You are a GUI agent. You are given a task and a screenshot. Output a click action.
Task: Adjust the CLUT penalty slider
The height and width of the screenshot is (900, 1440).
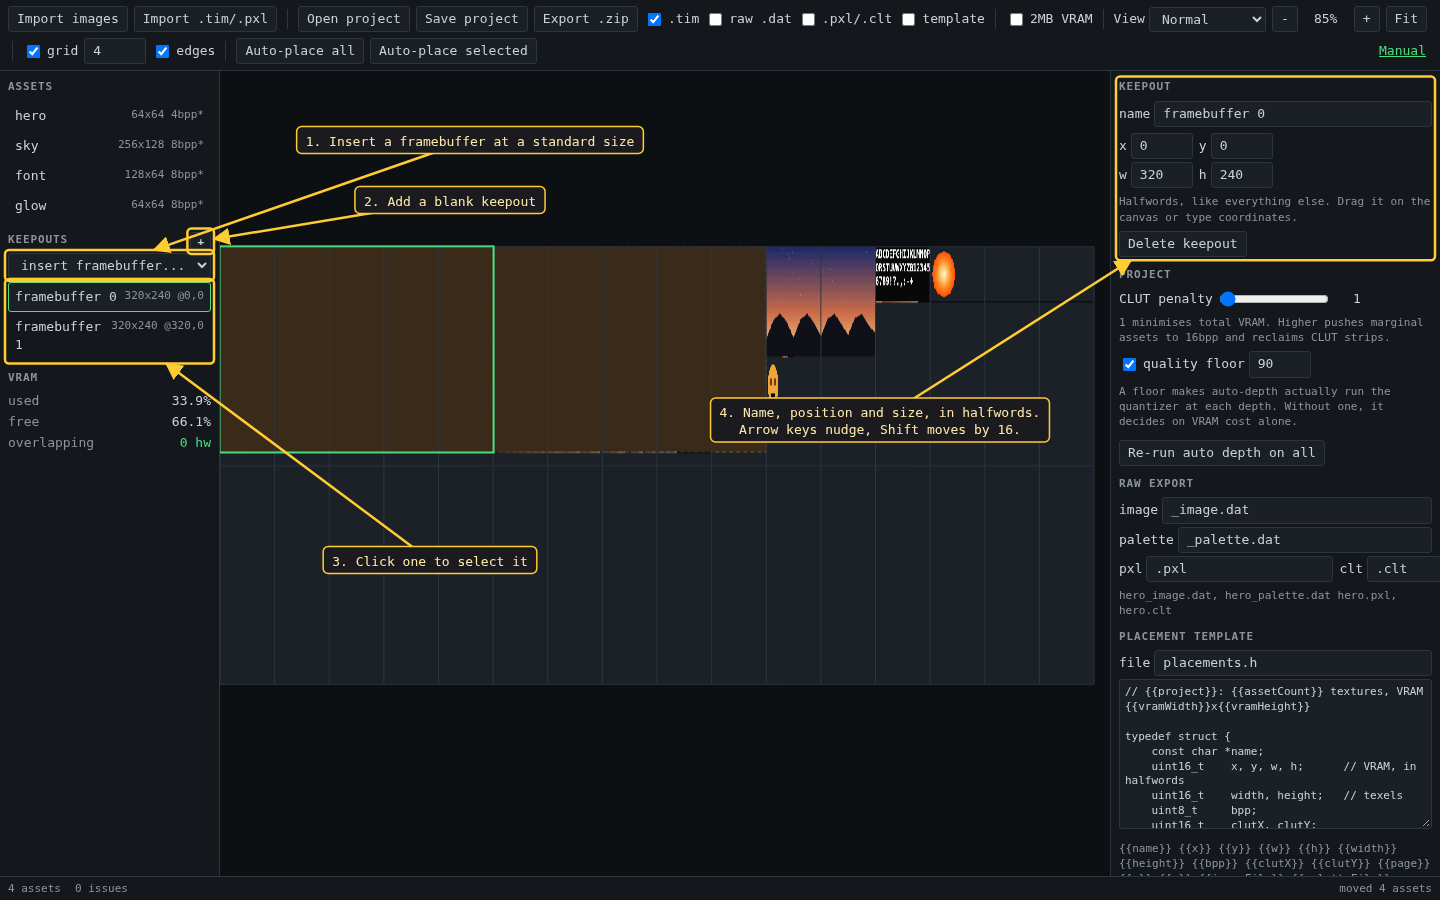[x=1274, y=299]
